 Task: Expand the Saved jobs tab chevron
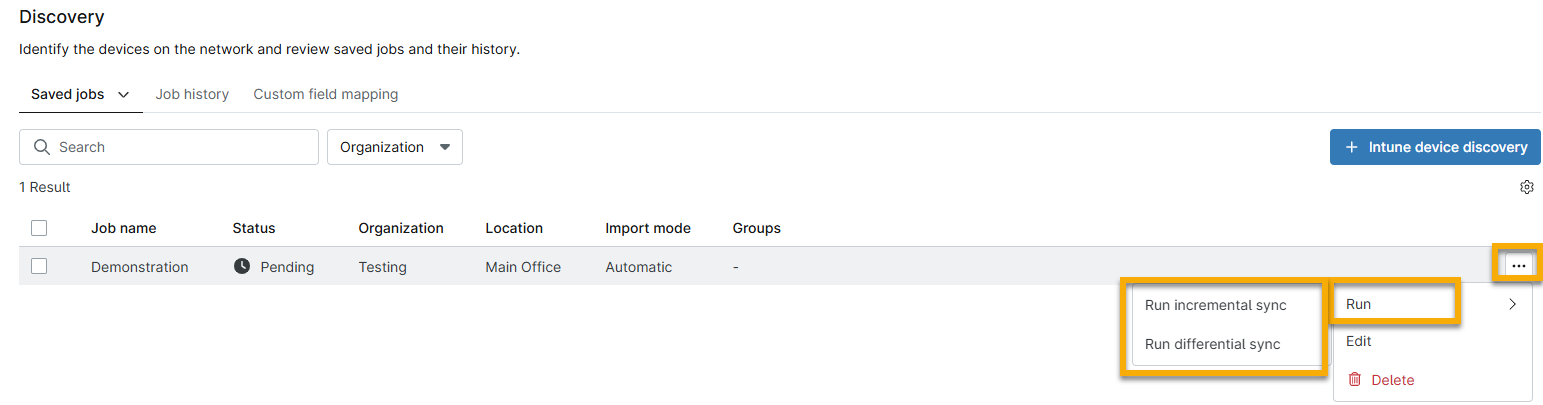coord(124,95)
